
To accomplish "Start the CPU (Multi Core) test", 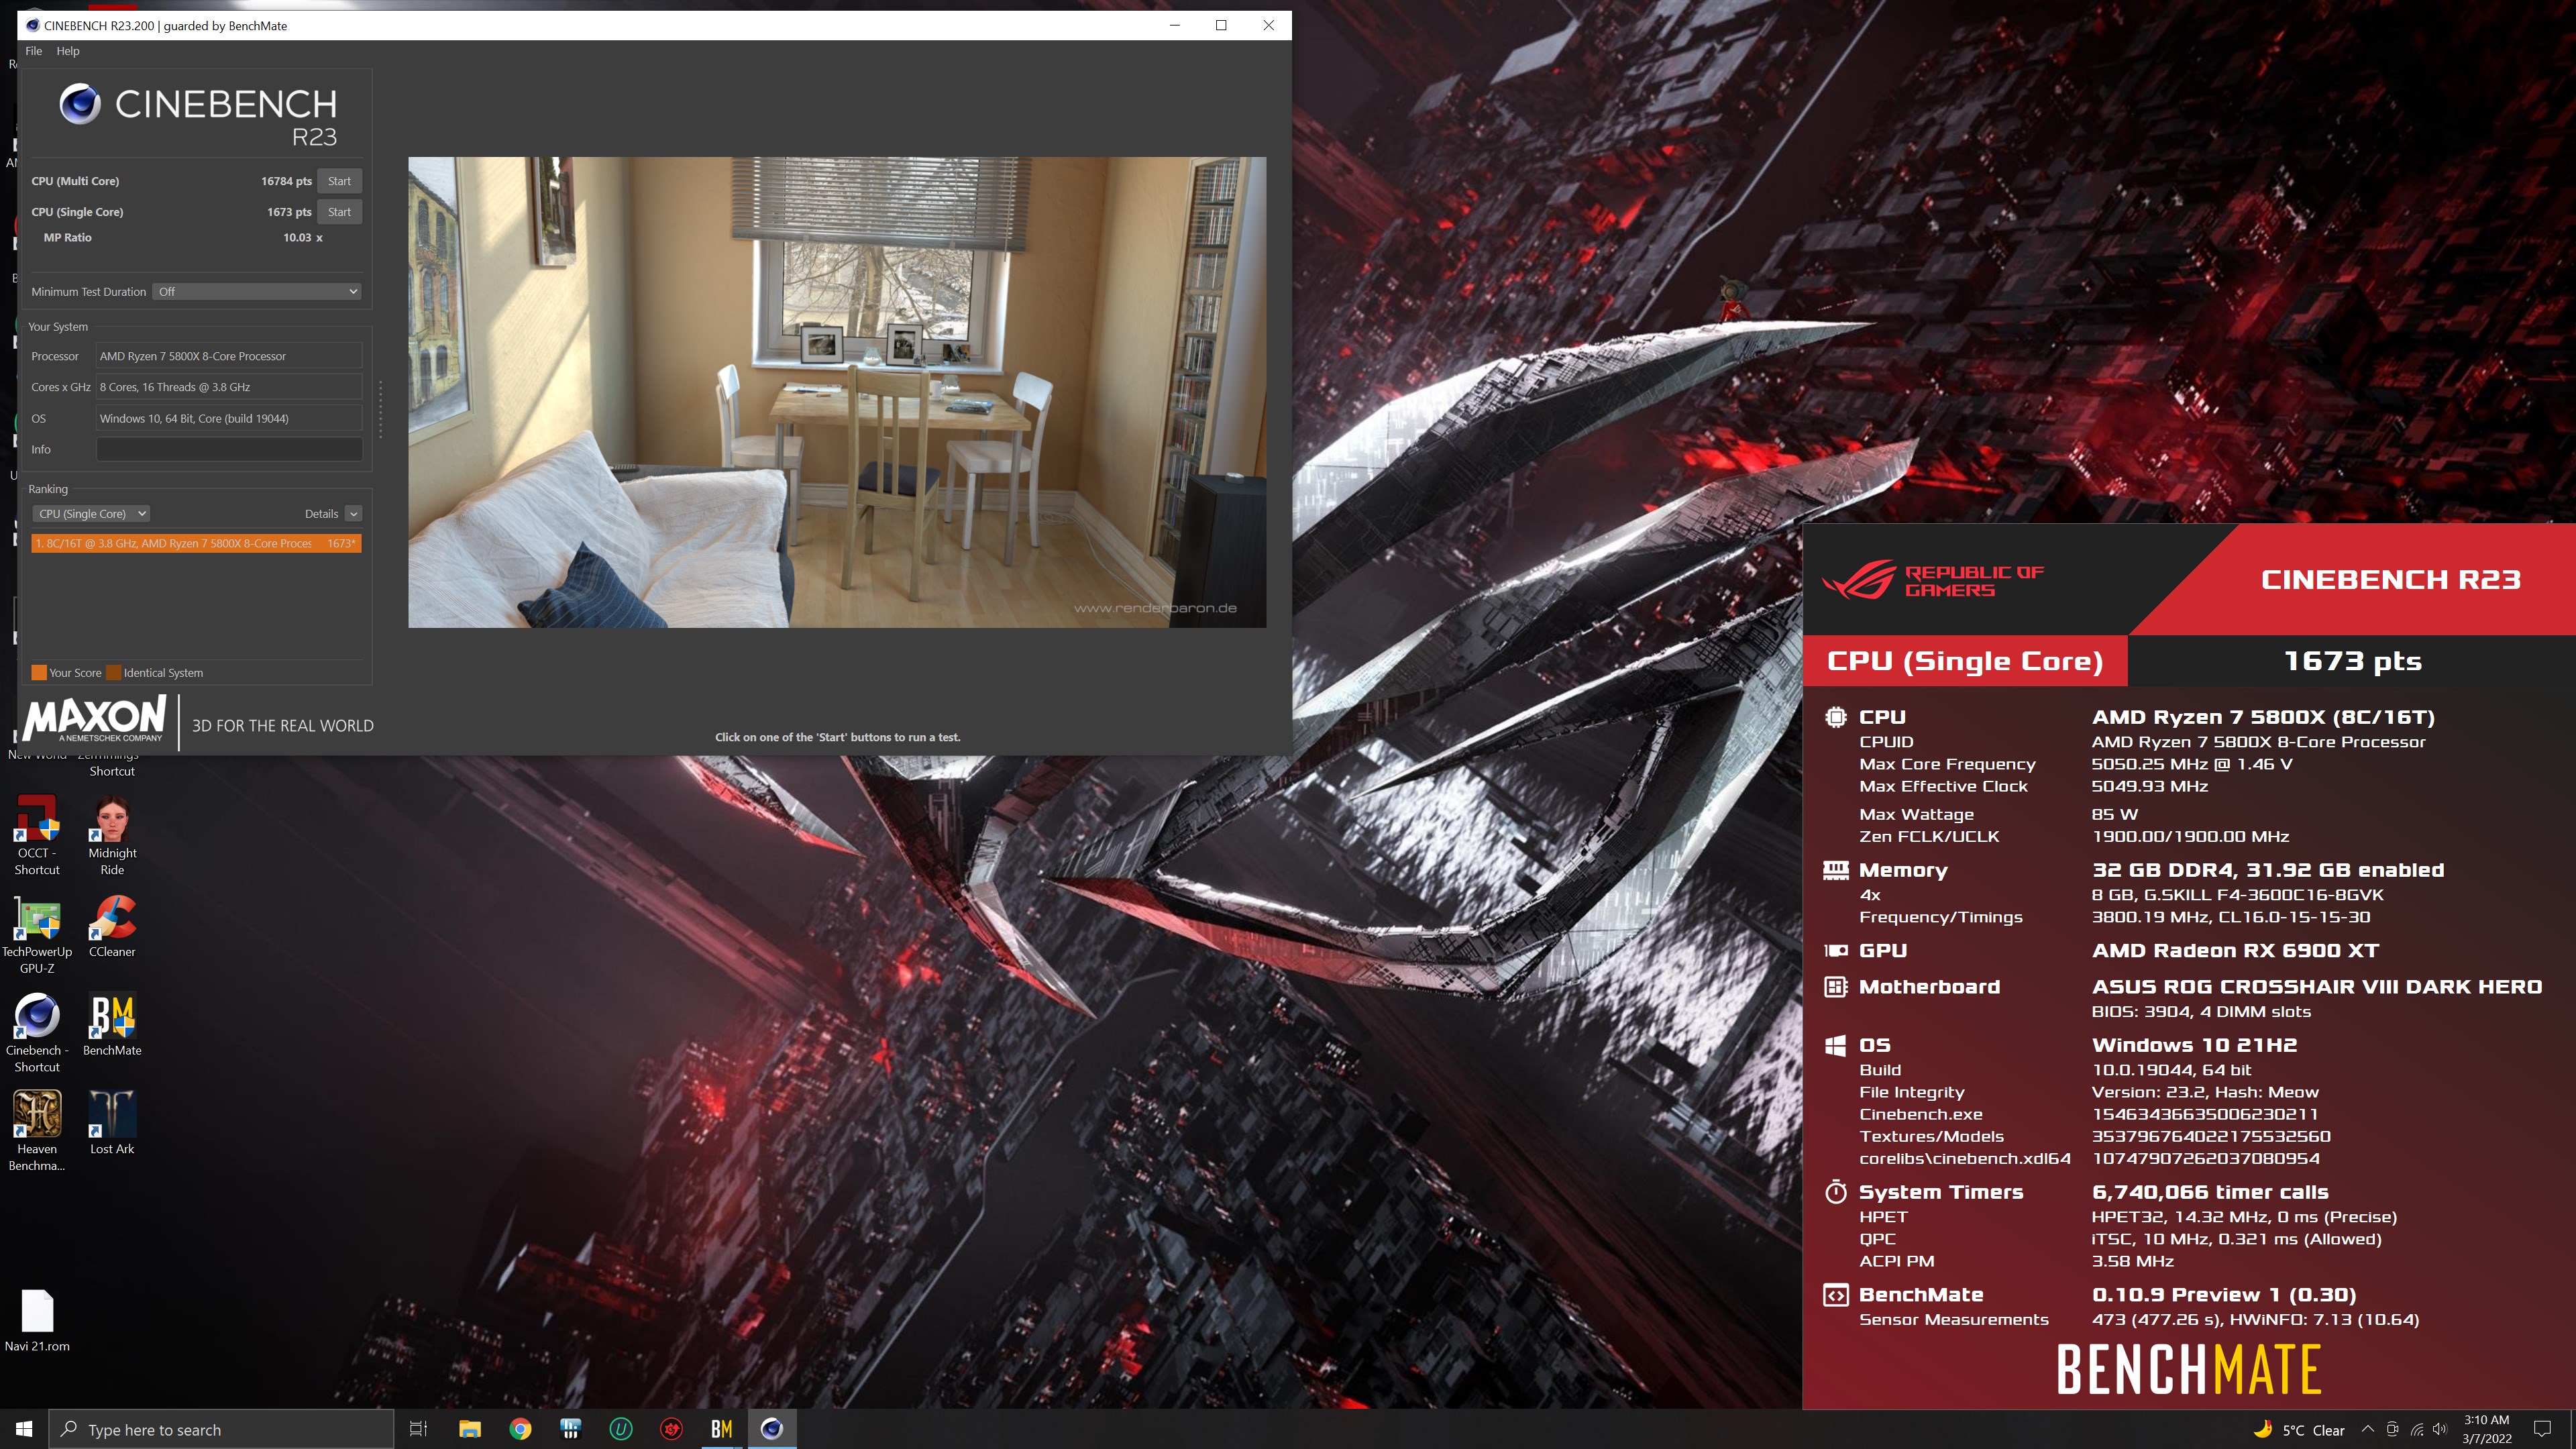I will coord(339,181).
